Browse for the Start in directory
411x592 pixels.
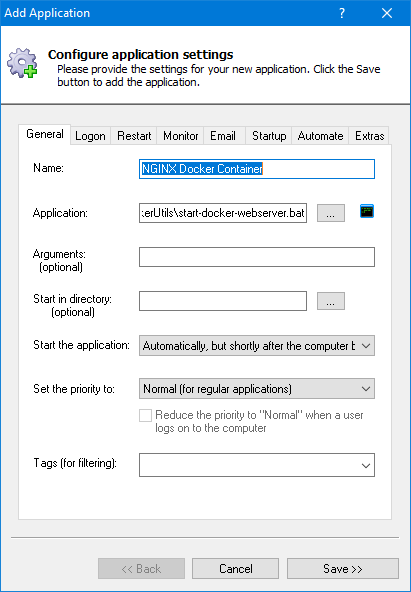point(331,301)
